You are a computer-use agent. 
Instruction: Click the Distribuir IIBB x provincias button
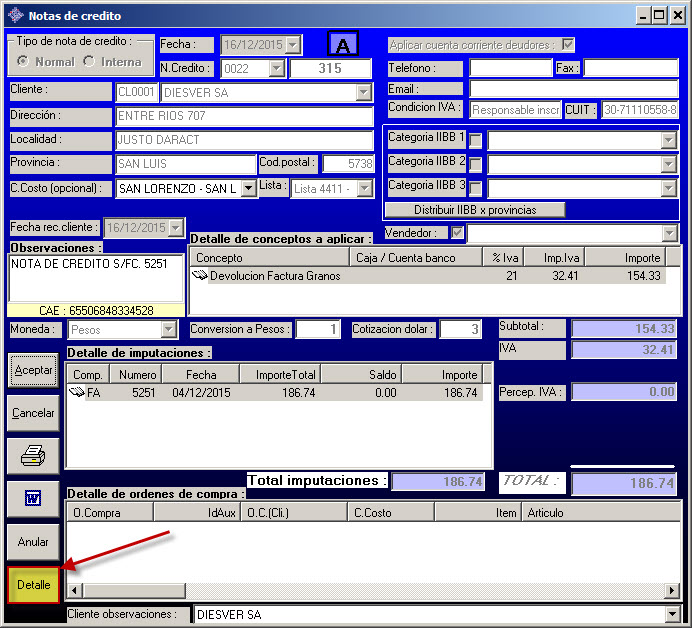point(476,210)
